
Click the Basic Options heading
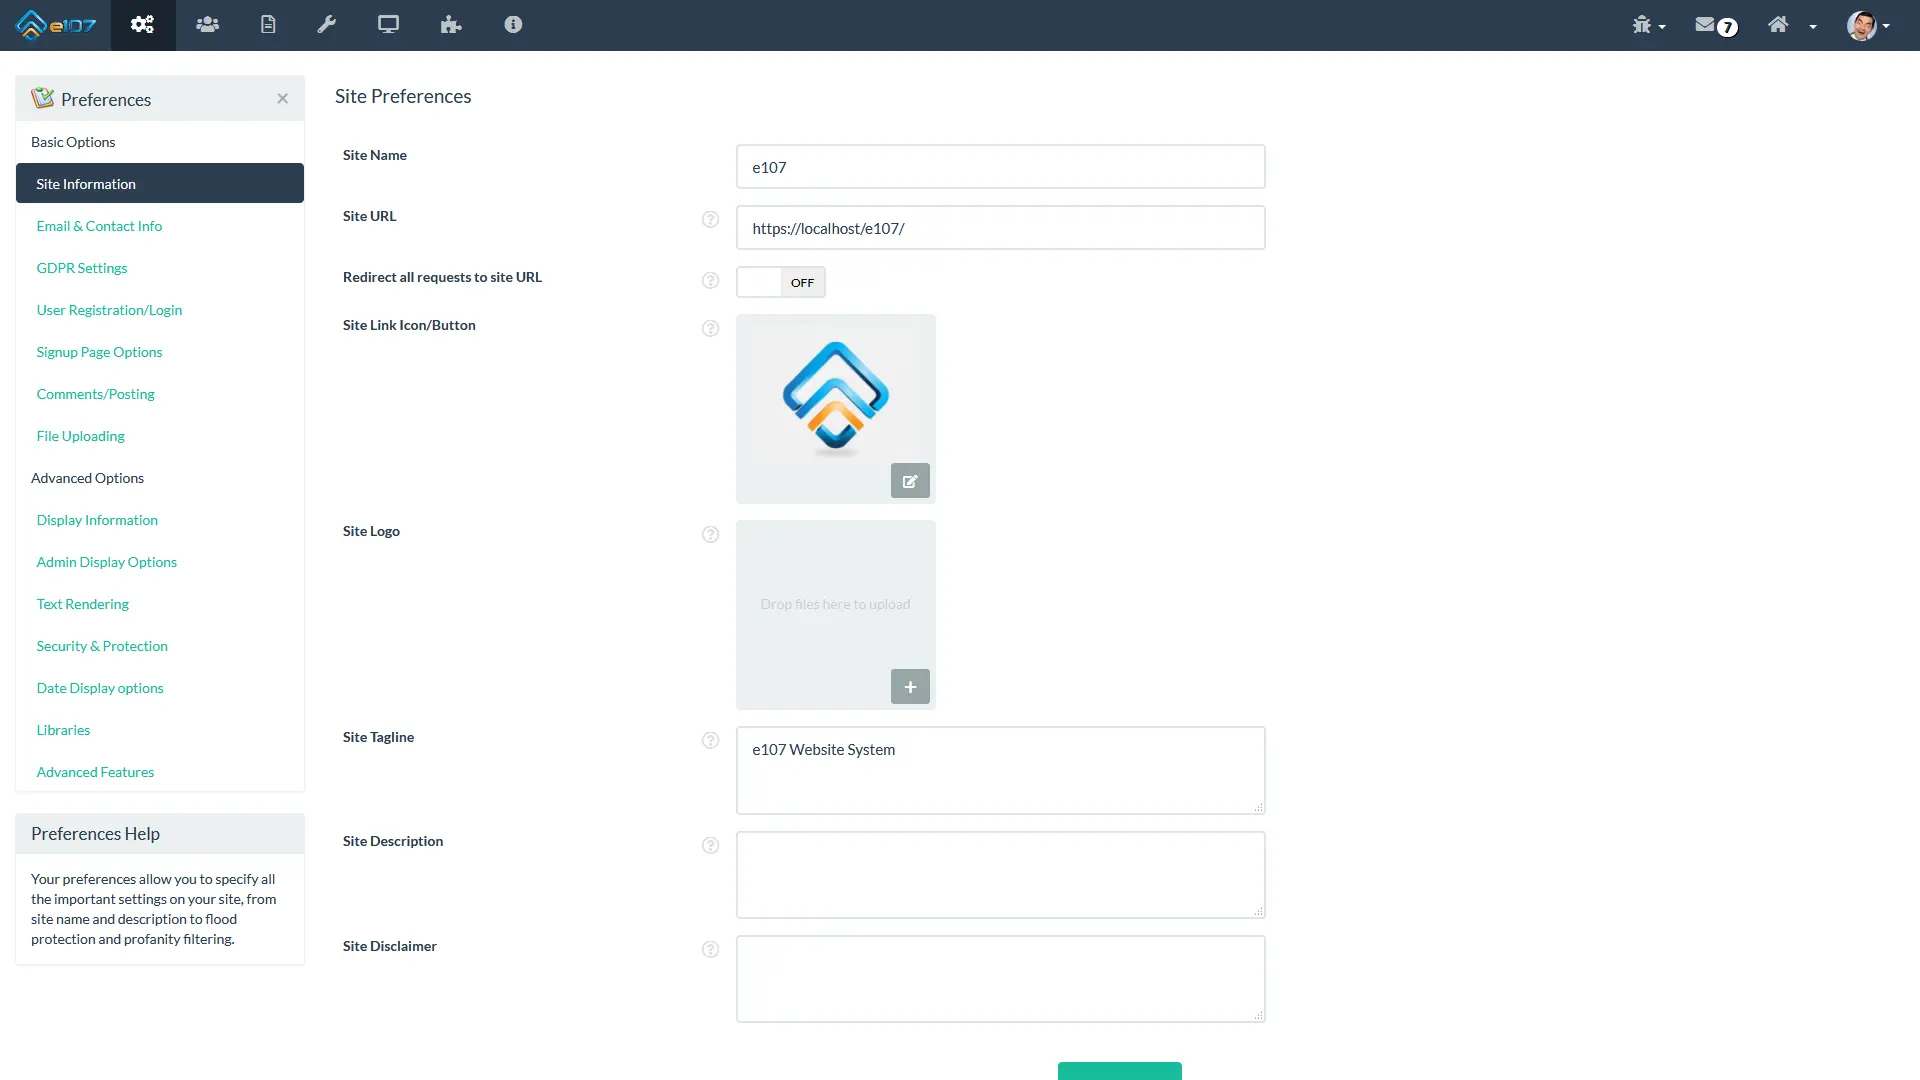tap(73, 142)
